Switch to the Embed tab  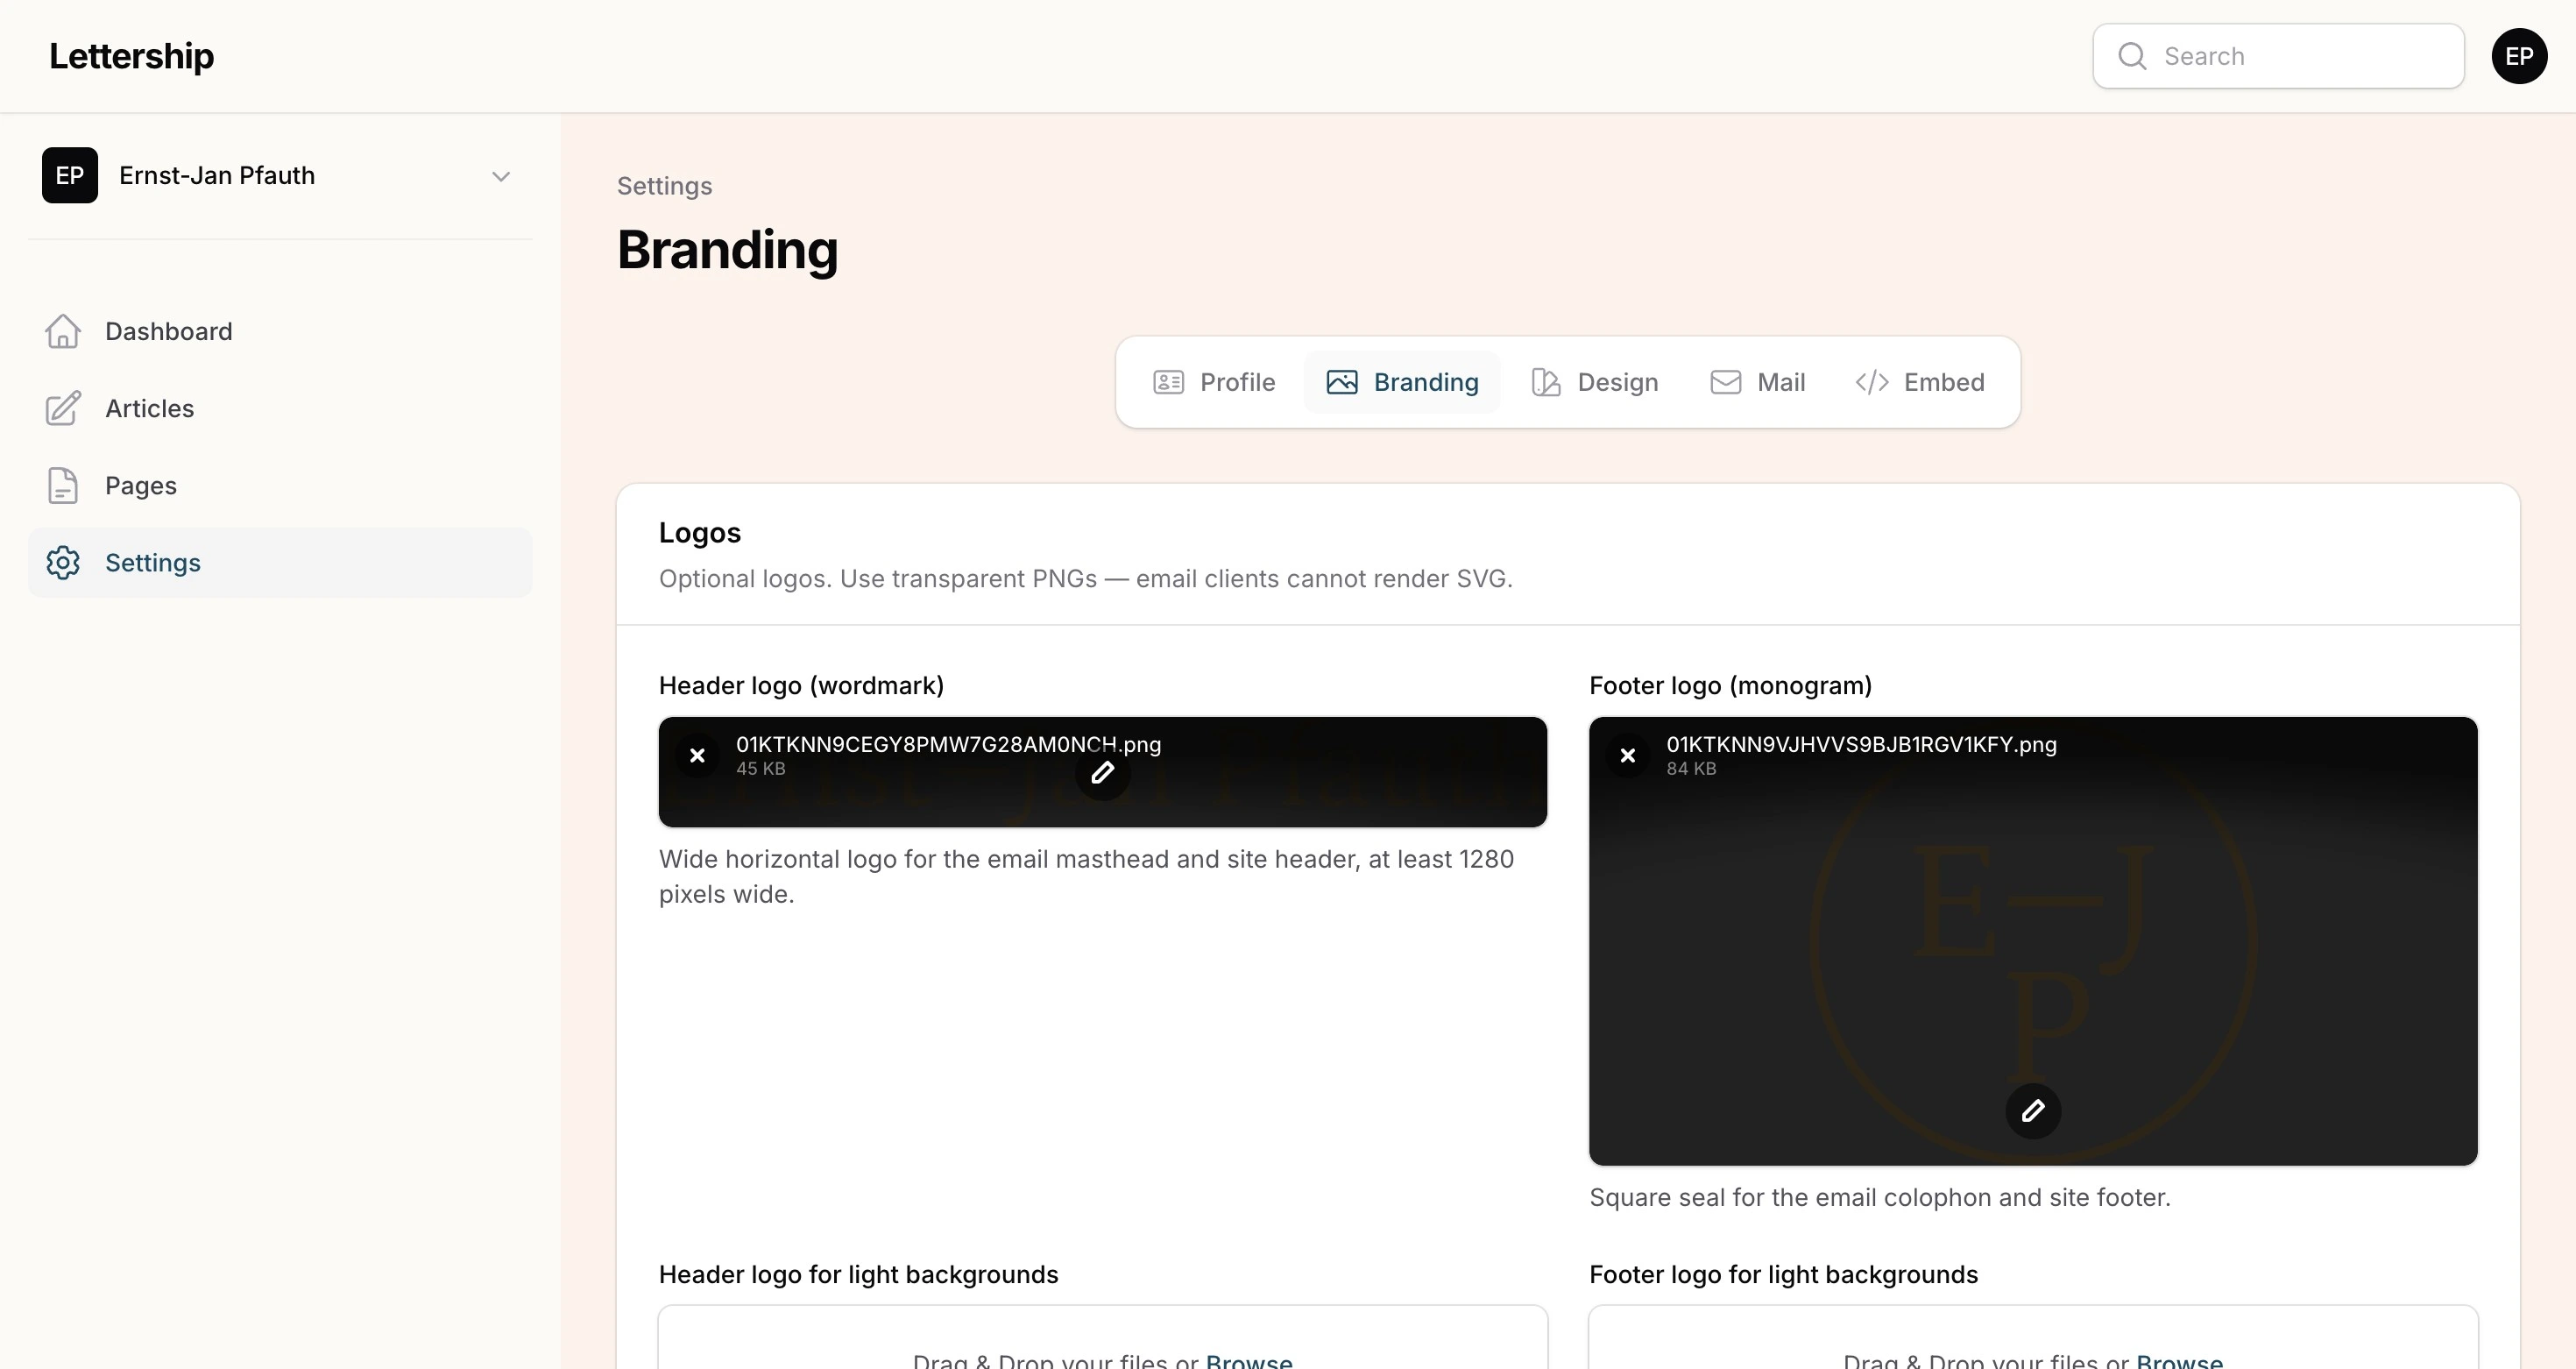click(1920, 382)
